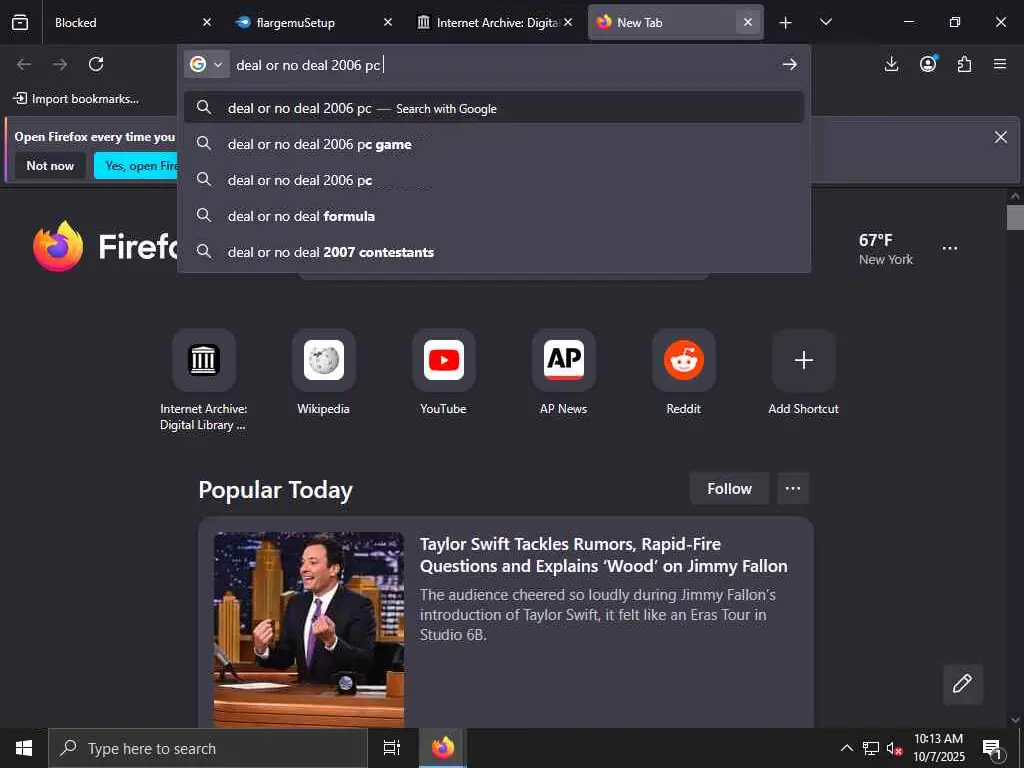Reload the current page
The image size is (1024, 768).
coord(96,64)
